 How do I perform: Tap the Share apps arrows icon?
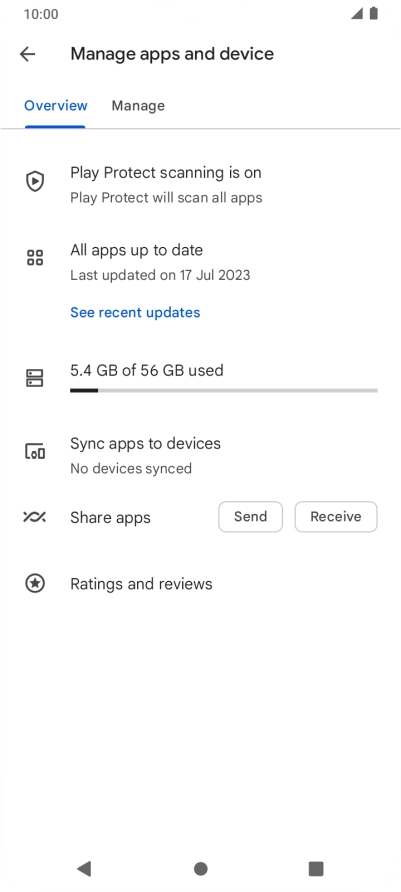(35, 517)
